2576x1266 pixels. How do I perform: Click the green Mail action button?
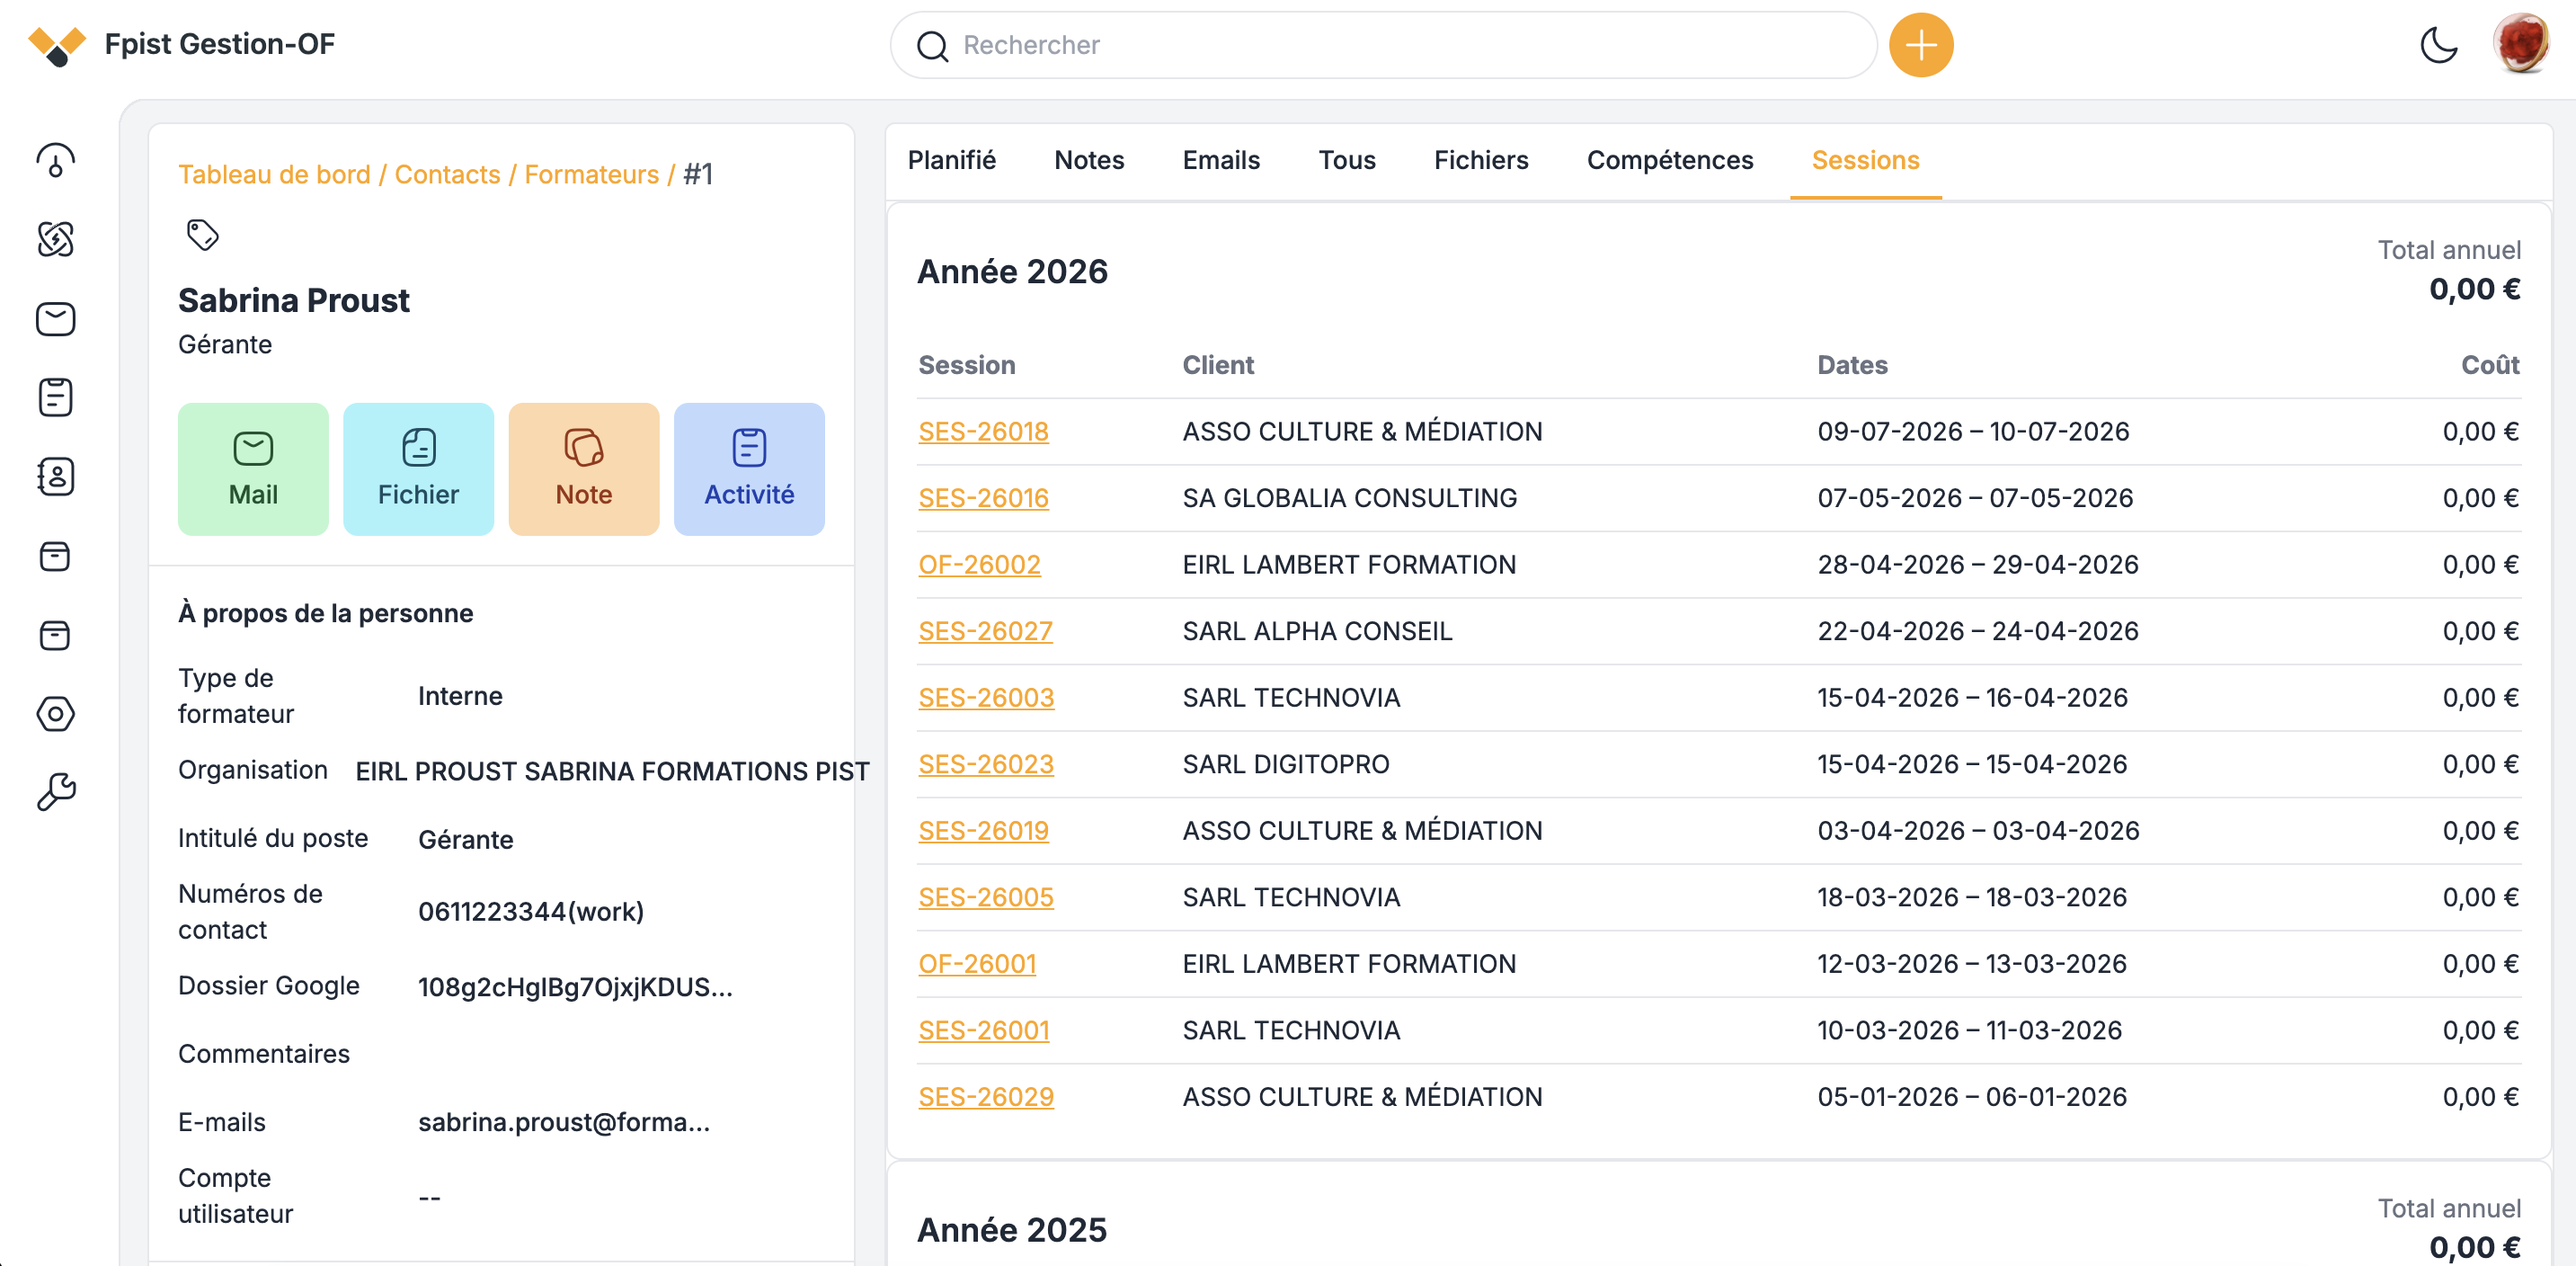[253, 469]
